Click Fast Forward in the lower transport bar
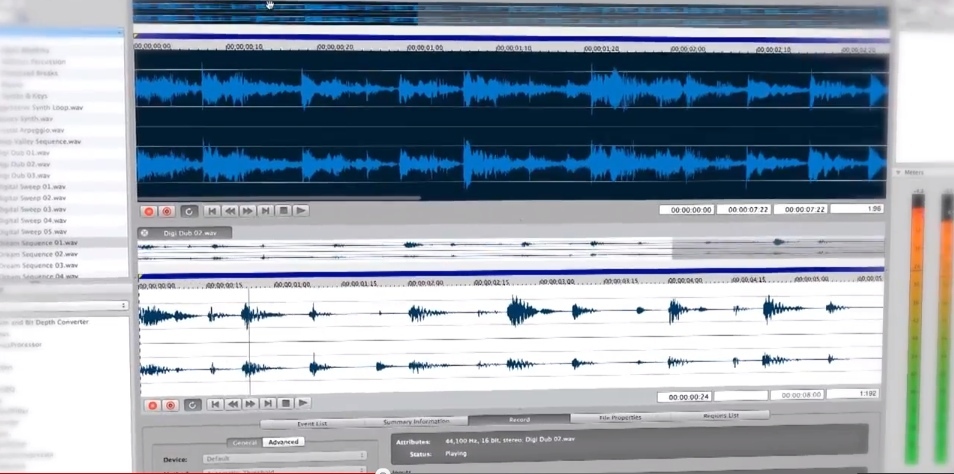Viewport: 954px width, 474px height. pos(250,404)
